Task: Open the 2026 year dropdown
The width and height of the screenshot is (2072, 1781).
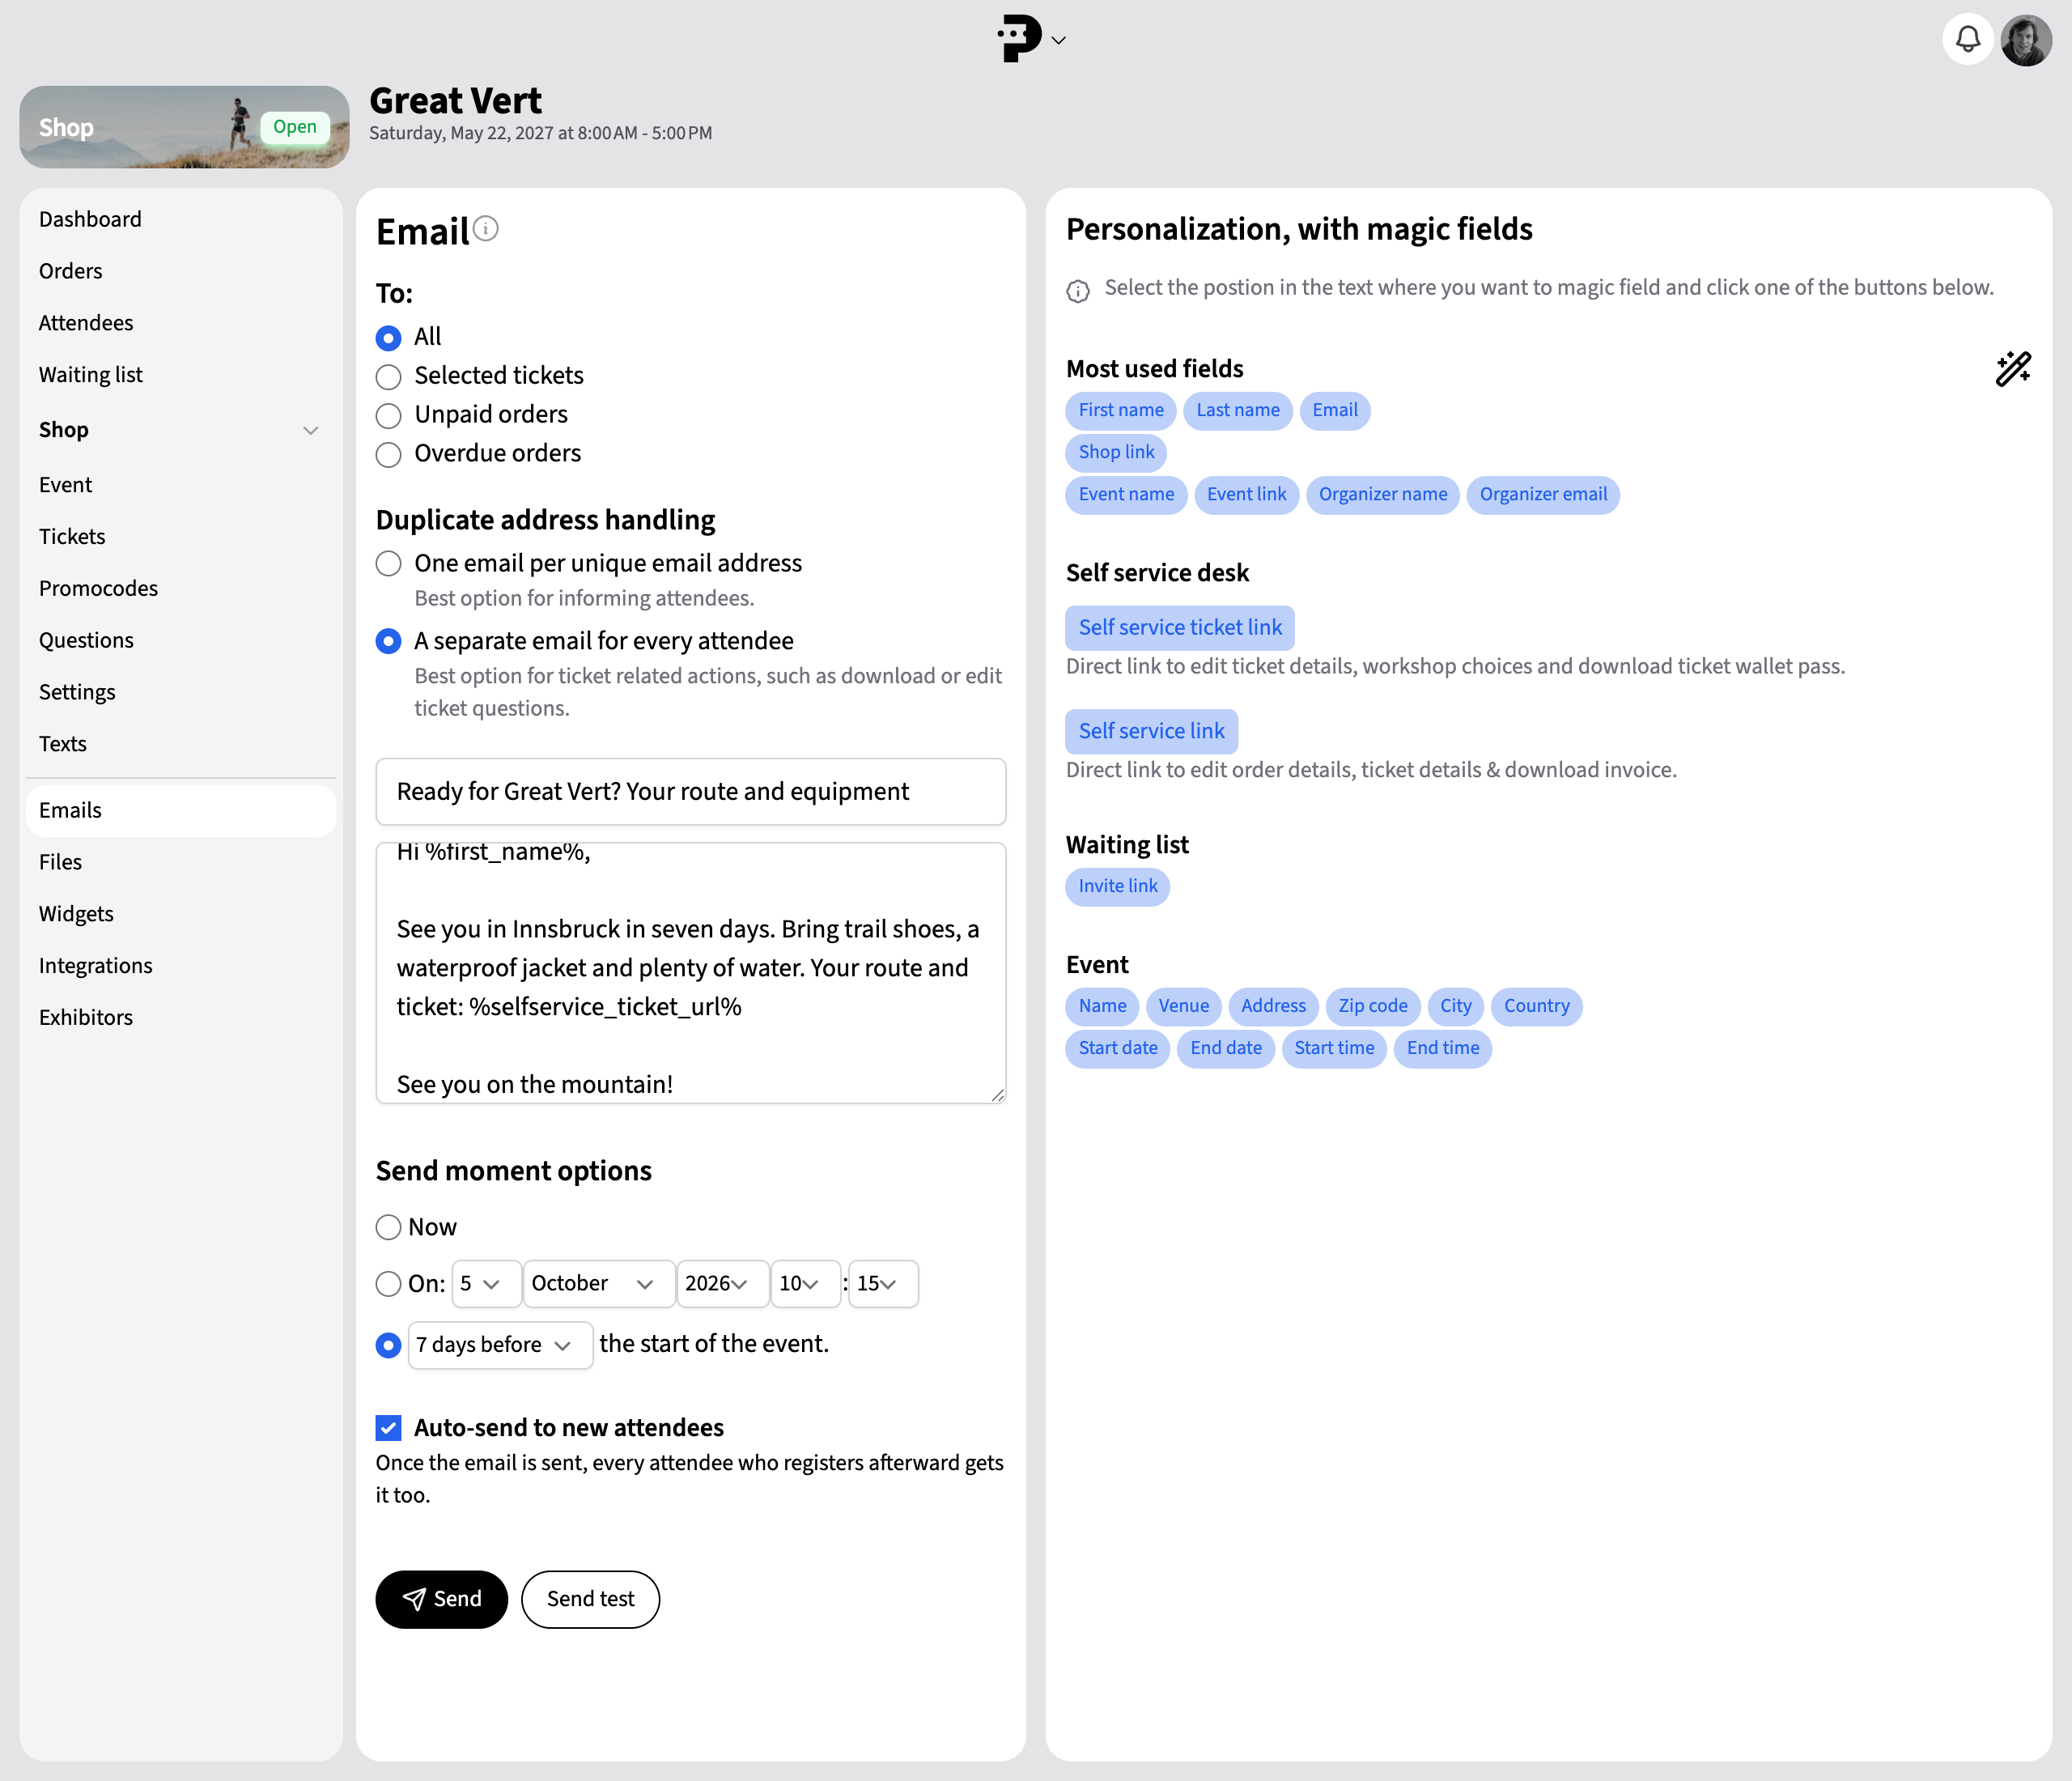Action: (723, 1284)
